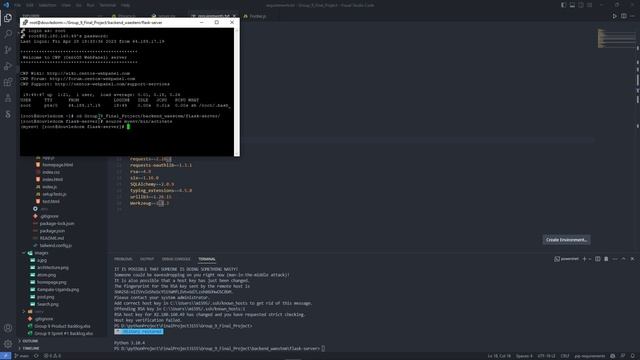The image size is (640, 360).
Task: Open Group 9 Sprint #1 Backlog.xlsx file
Action: 63,333
